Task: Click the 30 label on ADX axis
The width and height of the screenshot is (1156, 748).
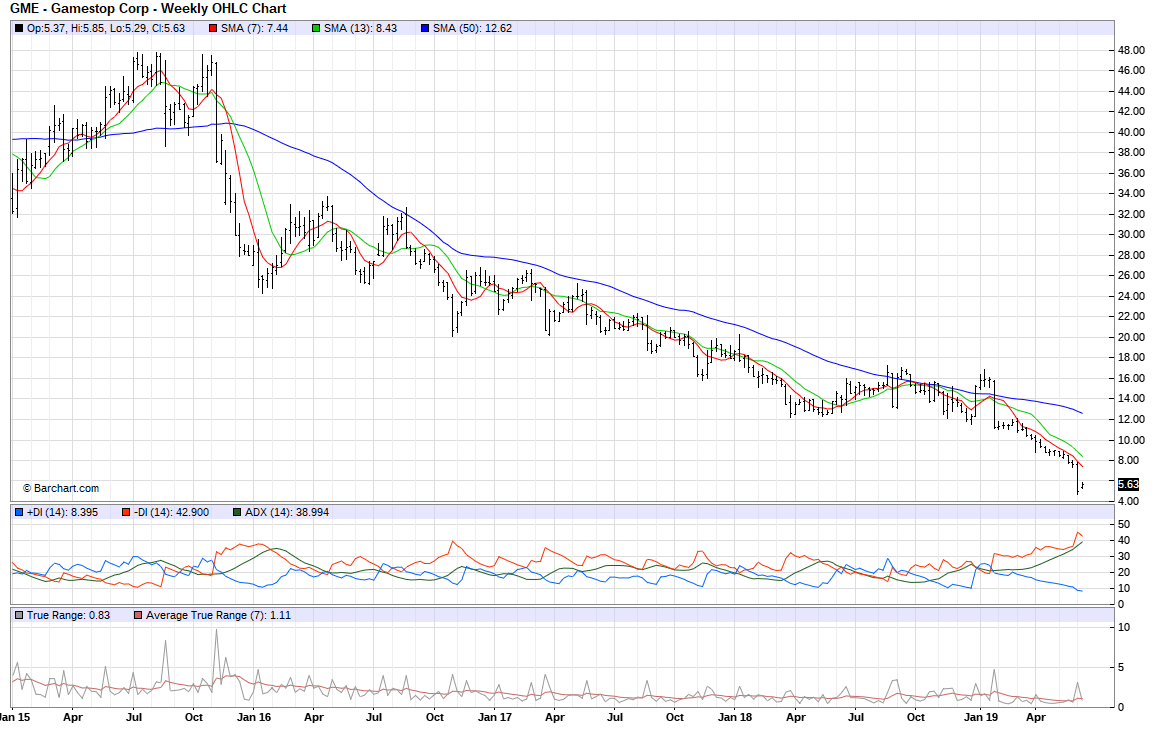Action: click(1124, 556)
